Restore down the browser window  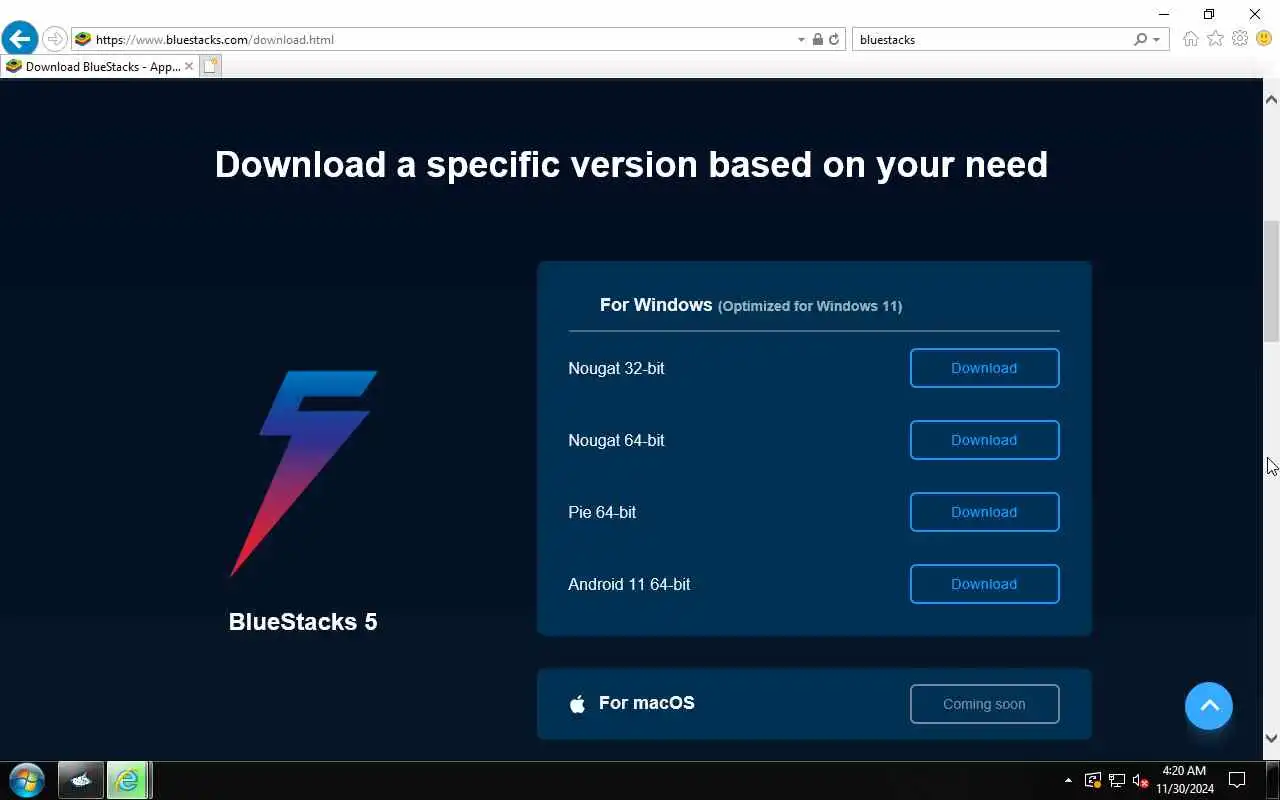1209,14
